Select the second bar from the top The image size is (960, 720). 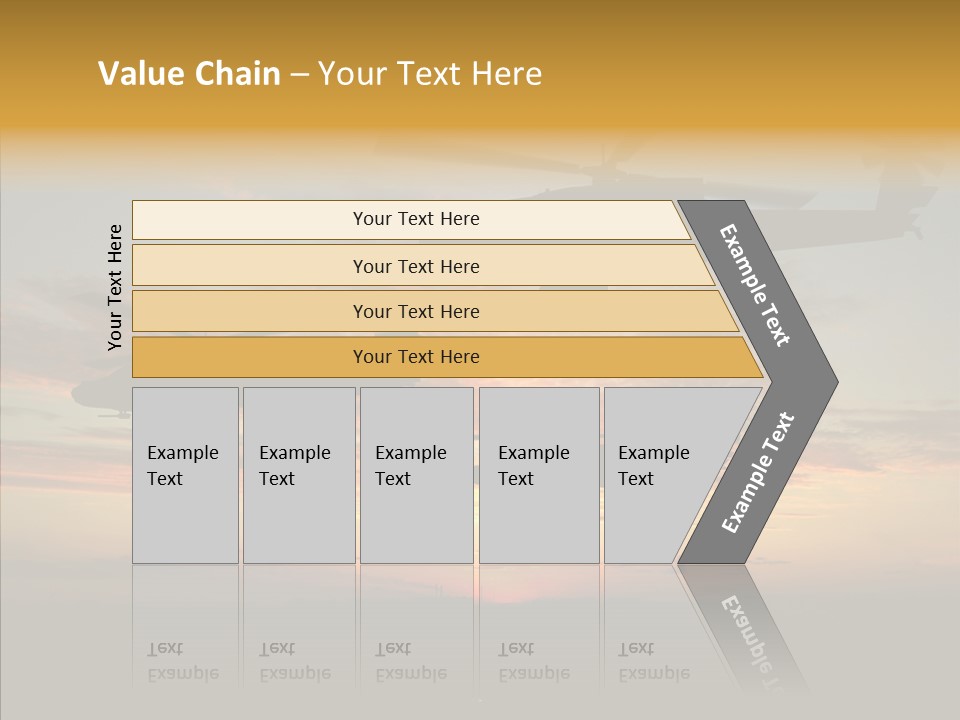coord(416,266)
